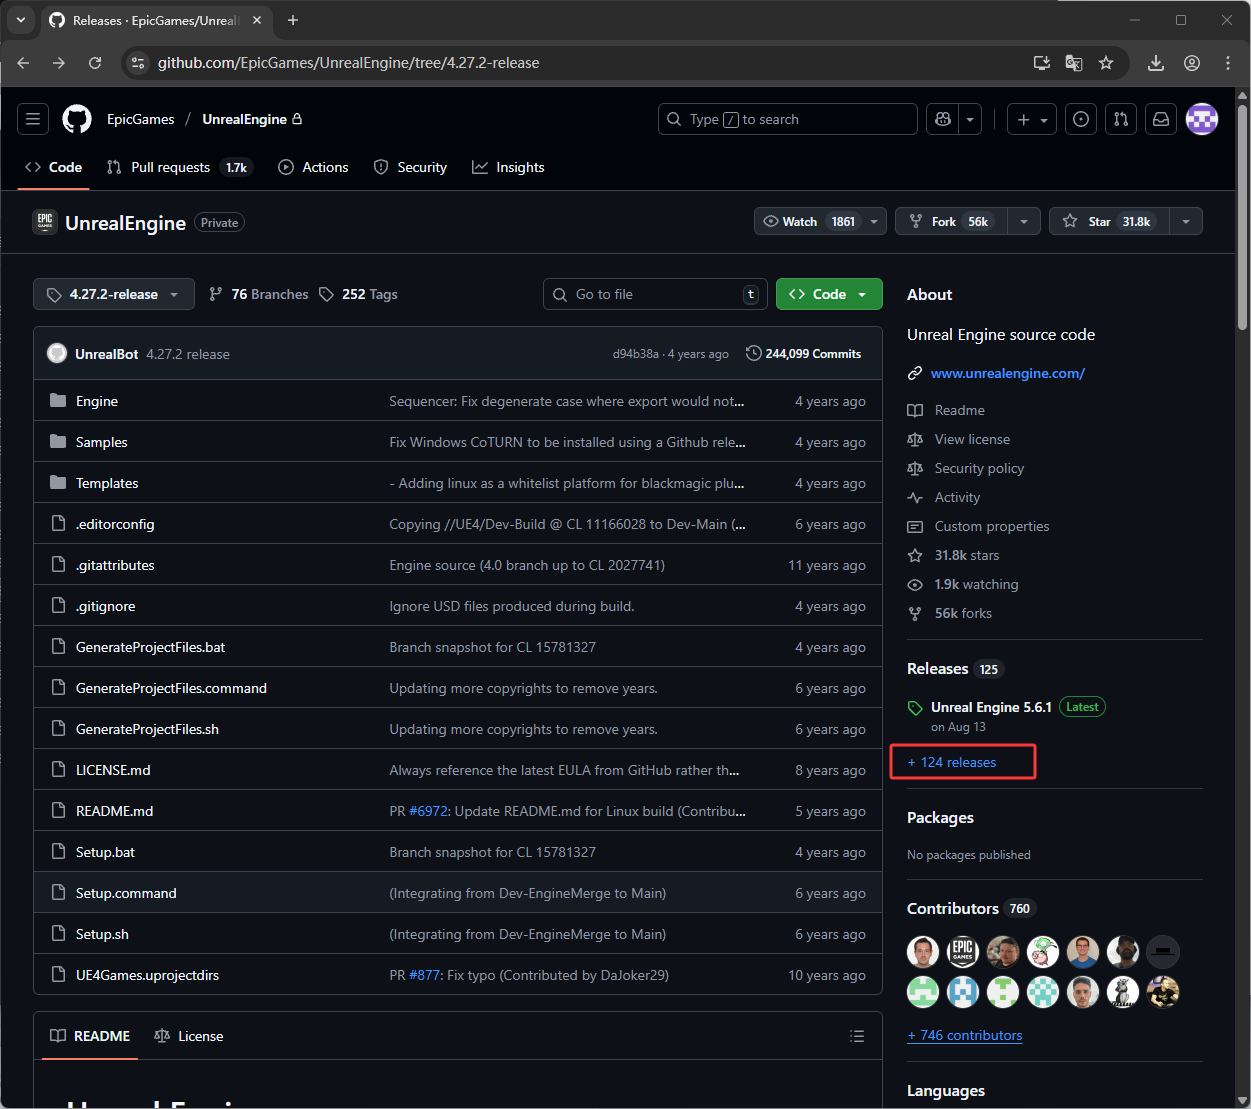Viewport: 1251px width, 1109px height.
Task: Open the + 124 releases link
Action: [952, 762]
